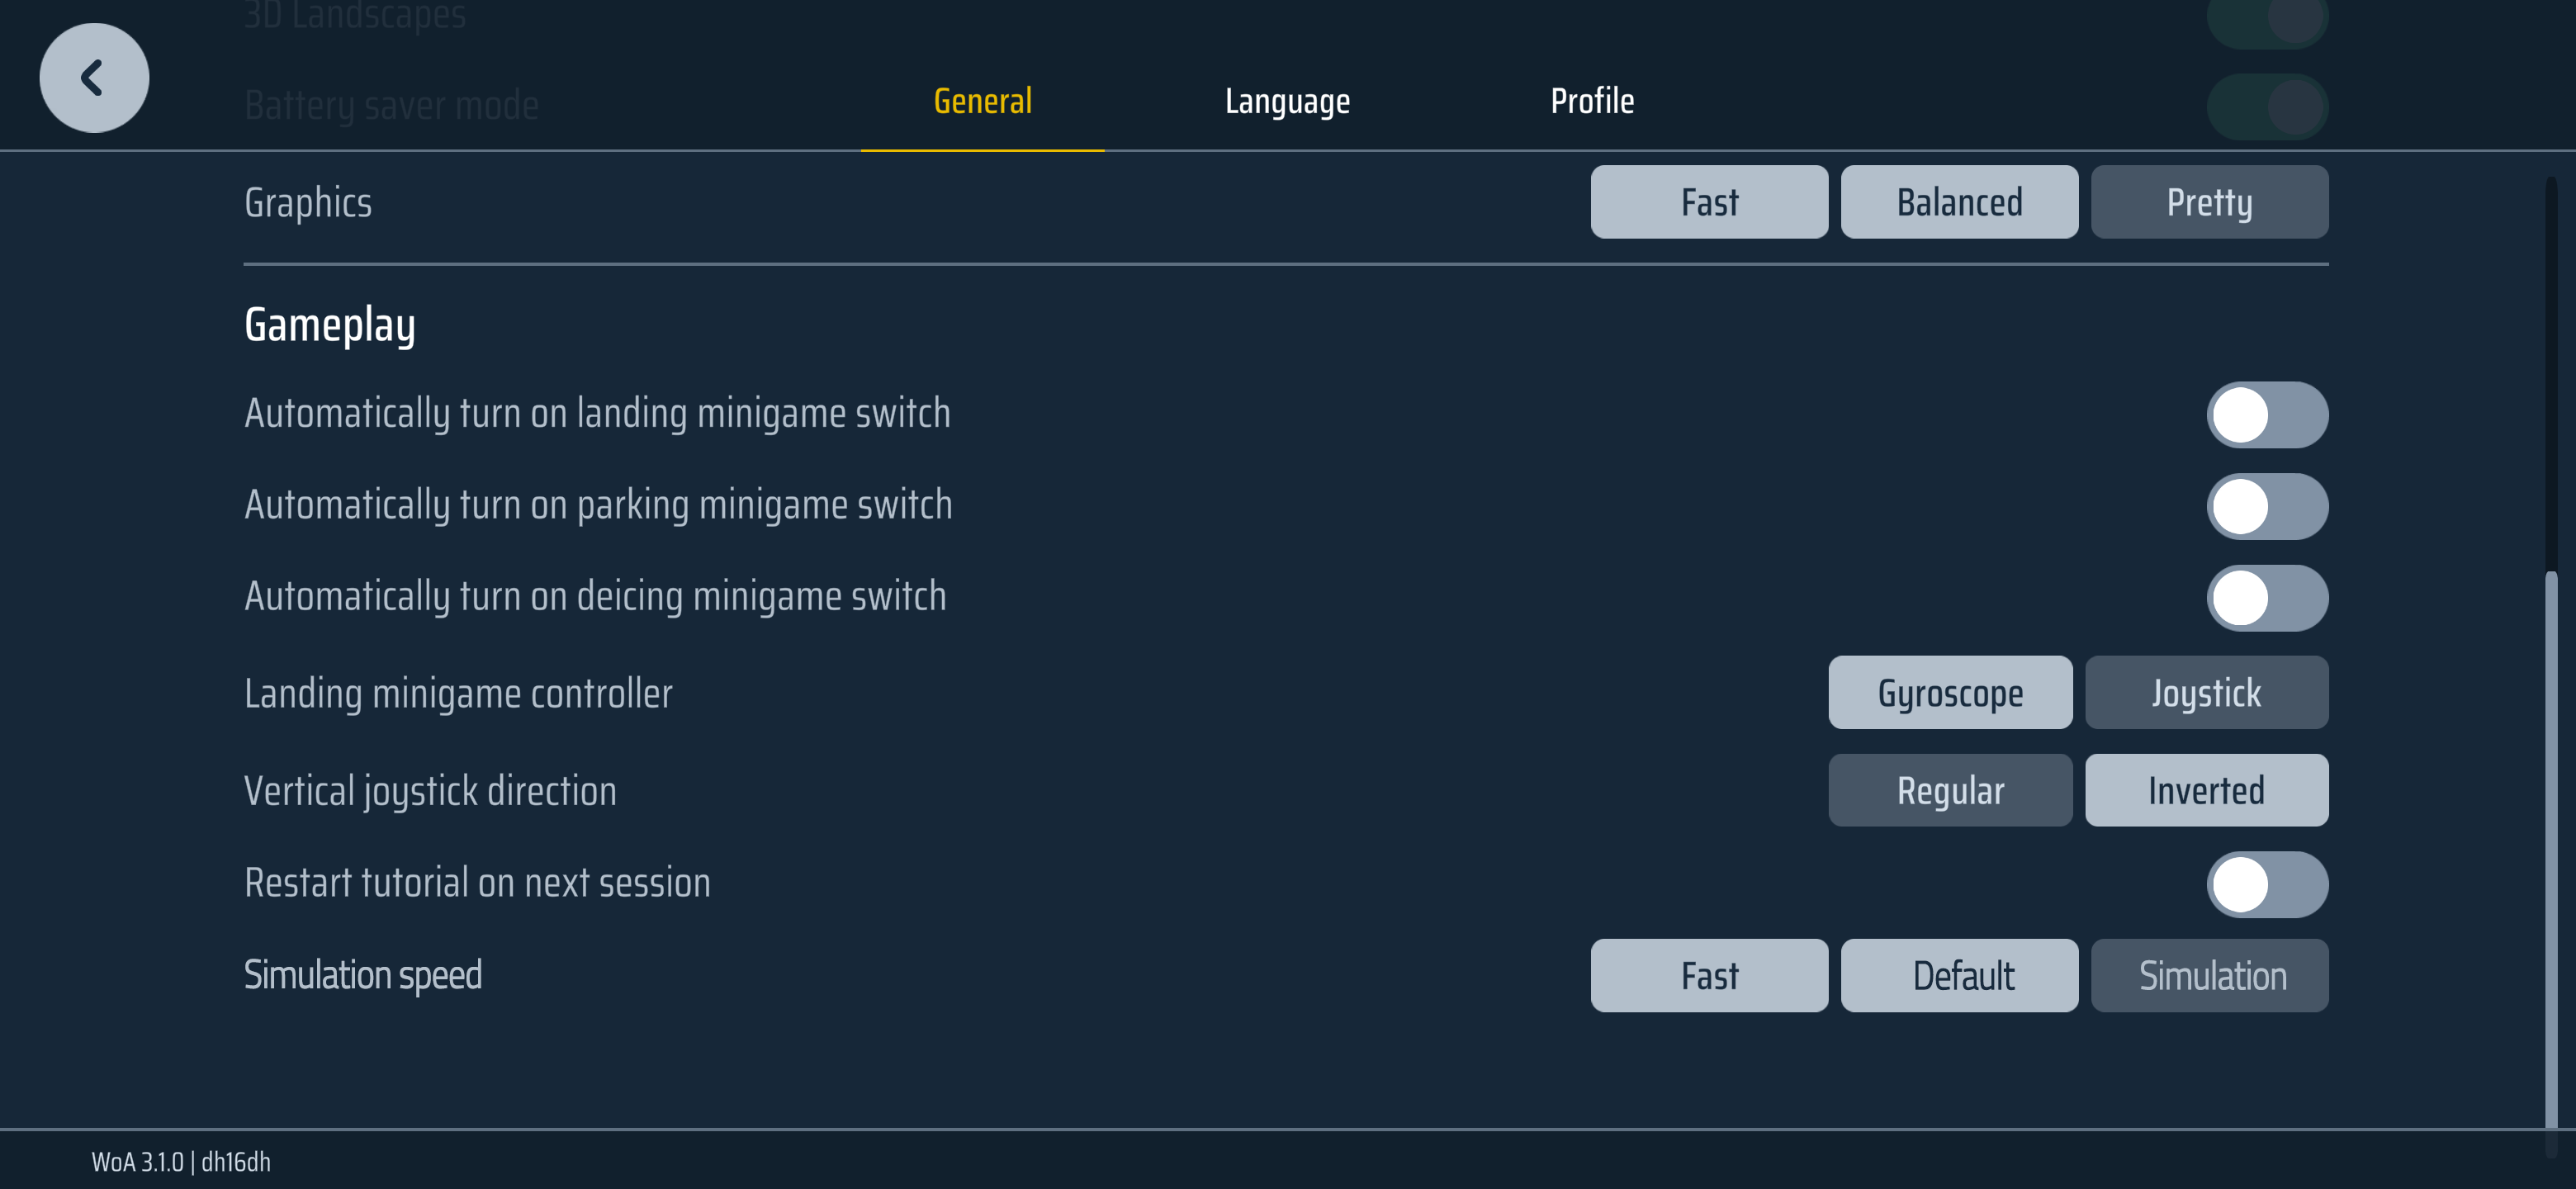The height and width of the screenshot is (1189, 2576).
Task: Open the Language tab
Action: pyautogui.click(x=1287, y=101)
